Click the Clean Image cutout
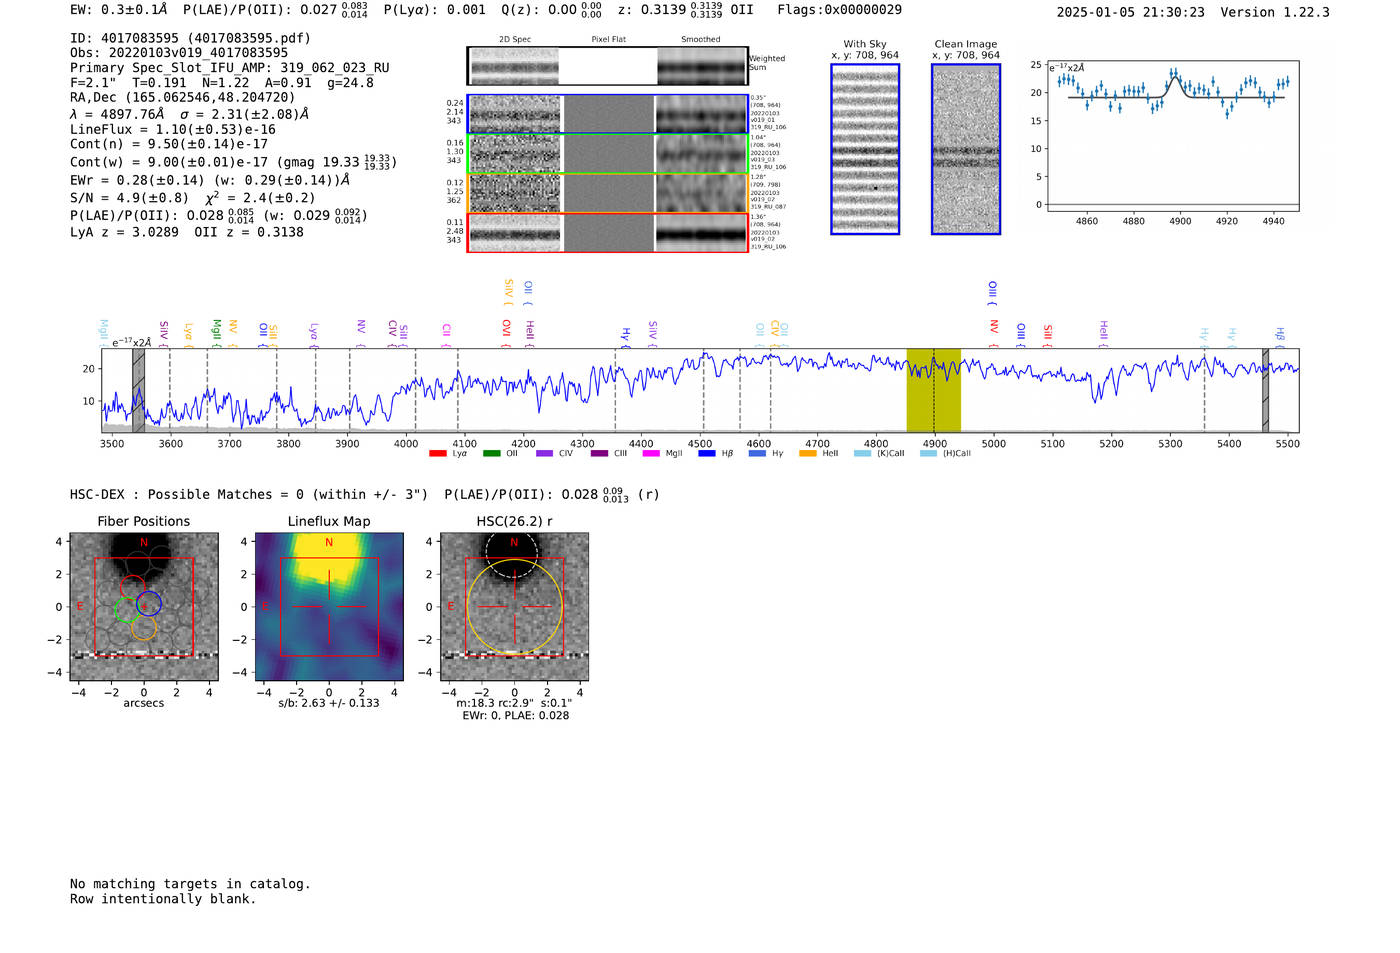 pyautogui.click(x=966, y=149)
